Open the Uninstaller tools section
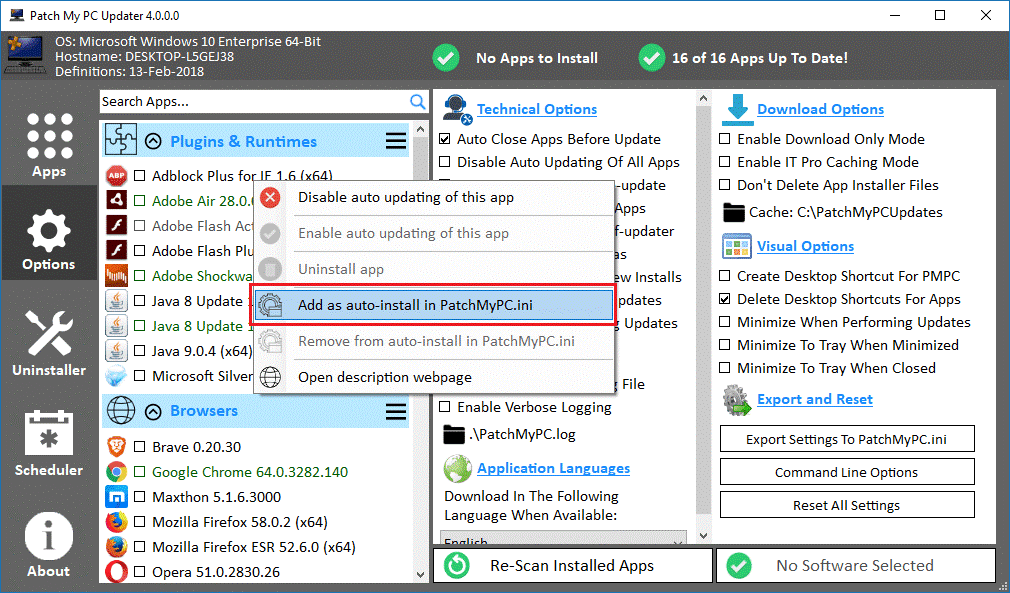This screenshot has height=593, width=1010. coord(49,343)
